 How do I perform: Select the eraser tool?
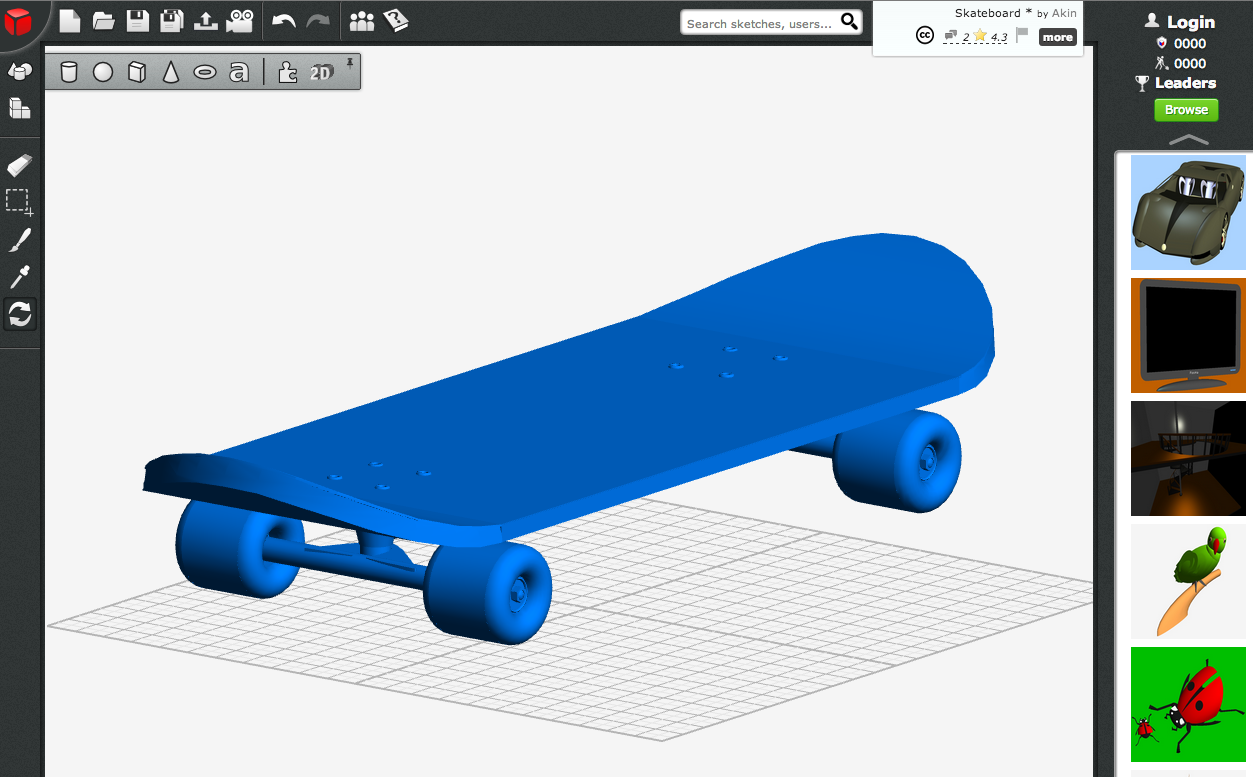click(x=20, y=165)
